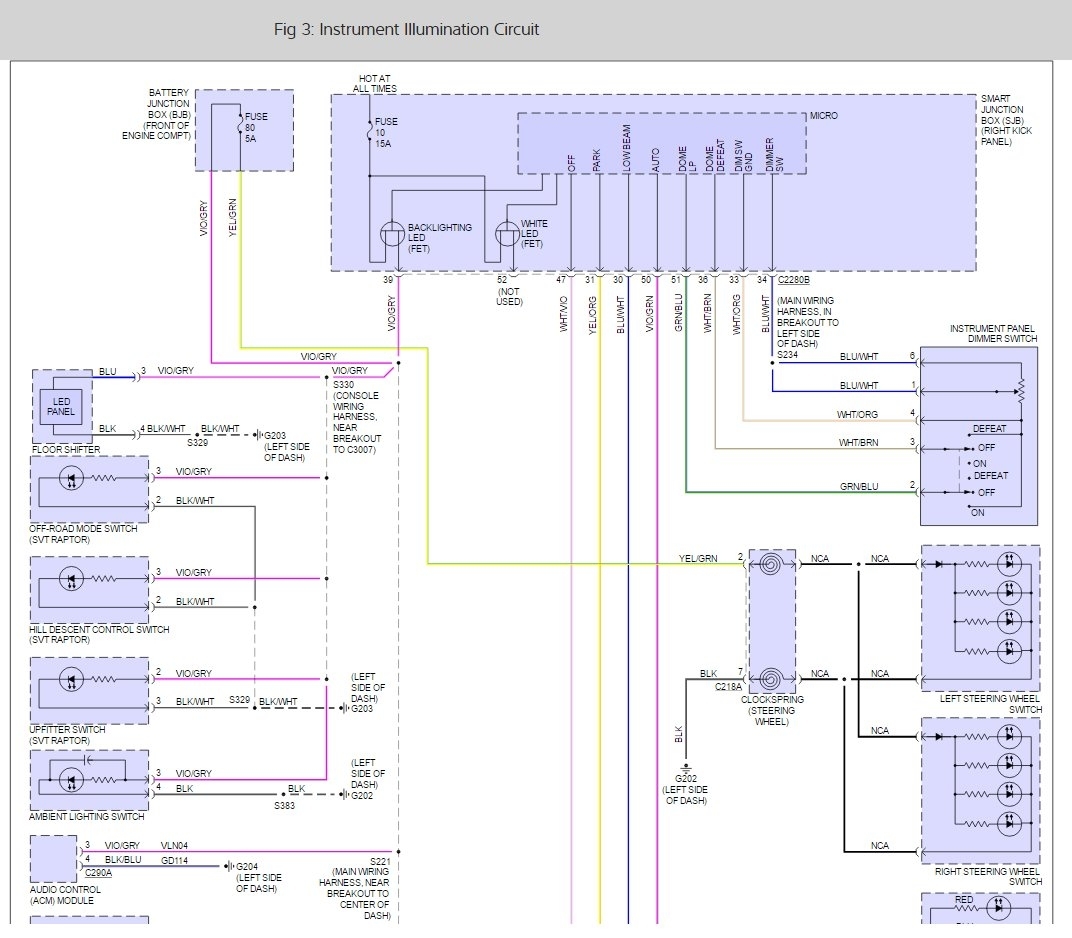Click the Backlighting LED (FET) symbol

click(392, 235)
